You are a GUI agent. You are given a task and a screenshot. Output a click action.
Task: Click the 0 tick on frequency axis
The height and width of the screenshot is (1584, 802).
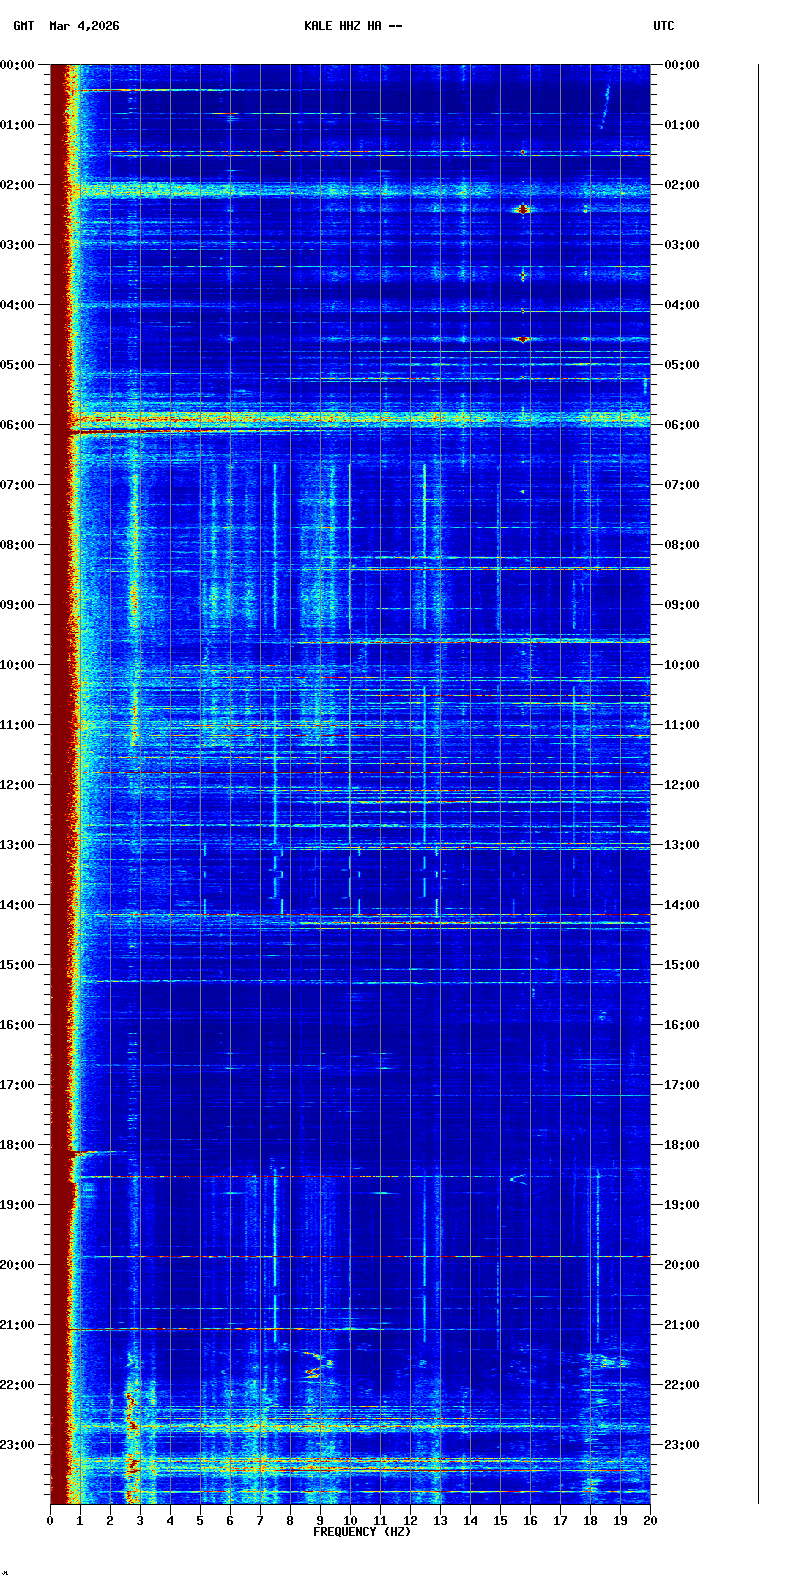click(50, 1521)
